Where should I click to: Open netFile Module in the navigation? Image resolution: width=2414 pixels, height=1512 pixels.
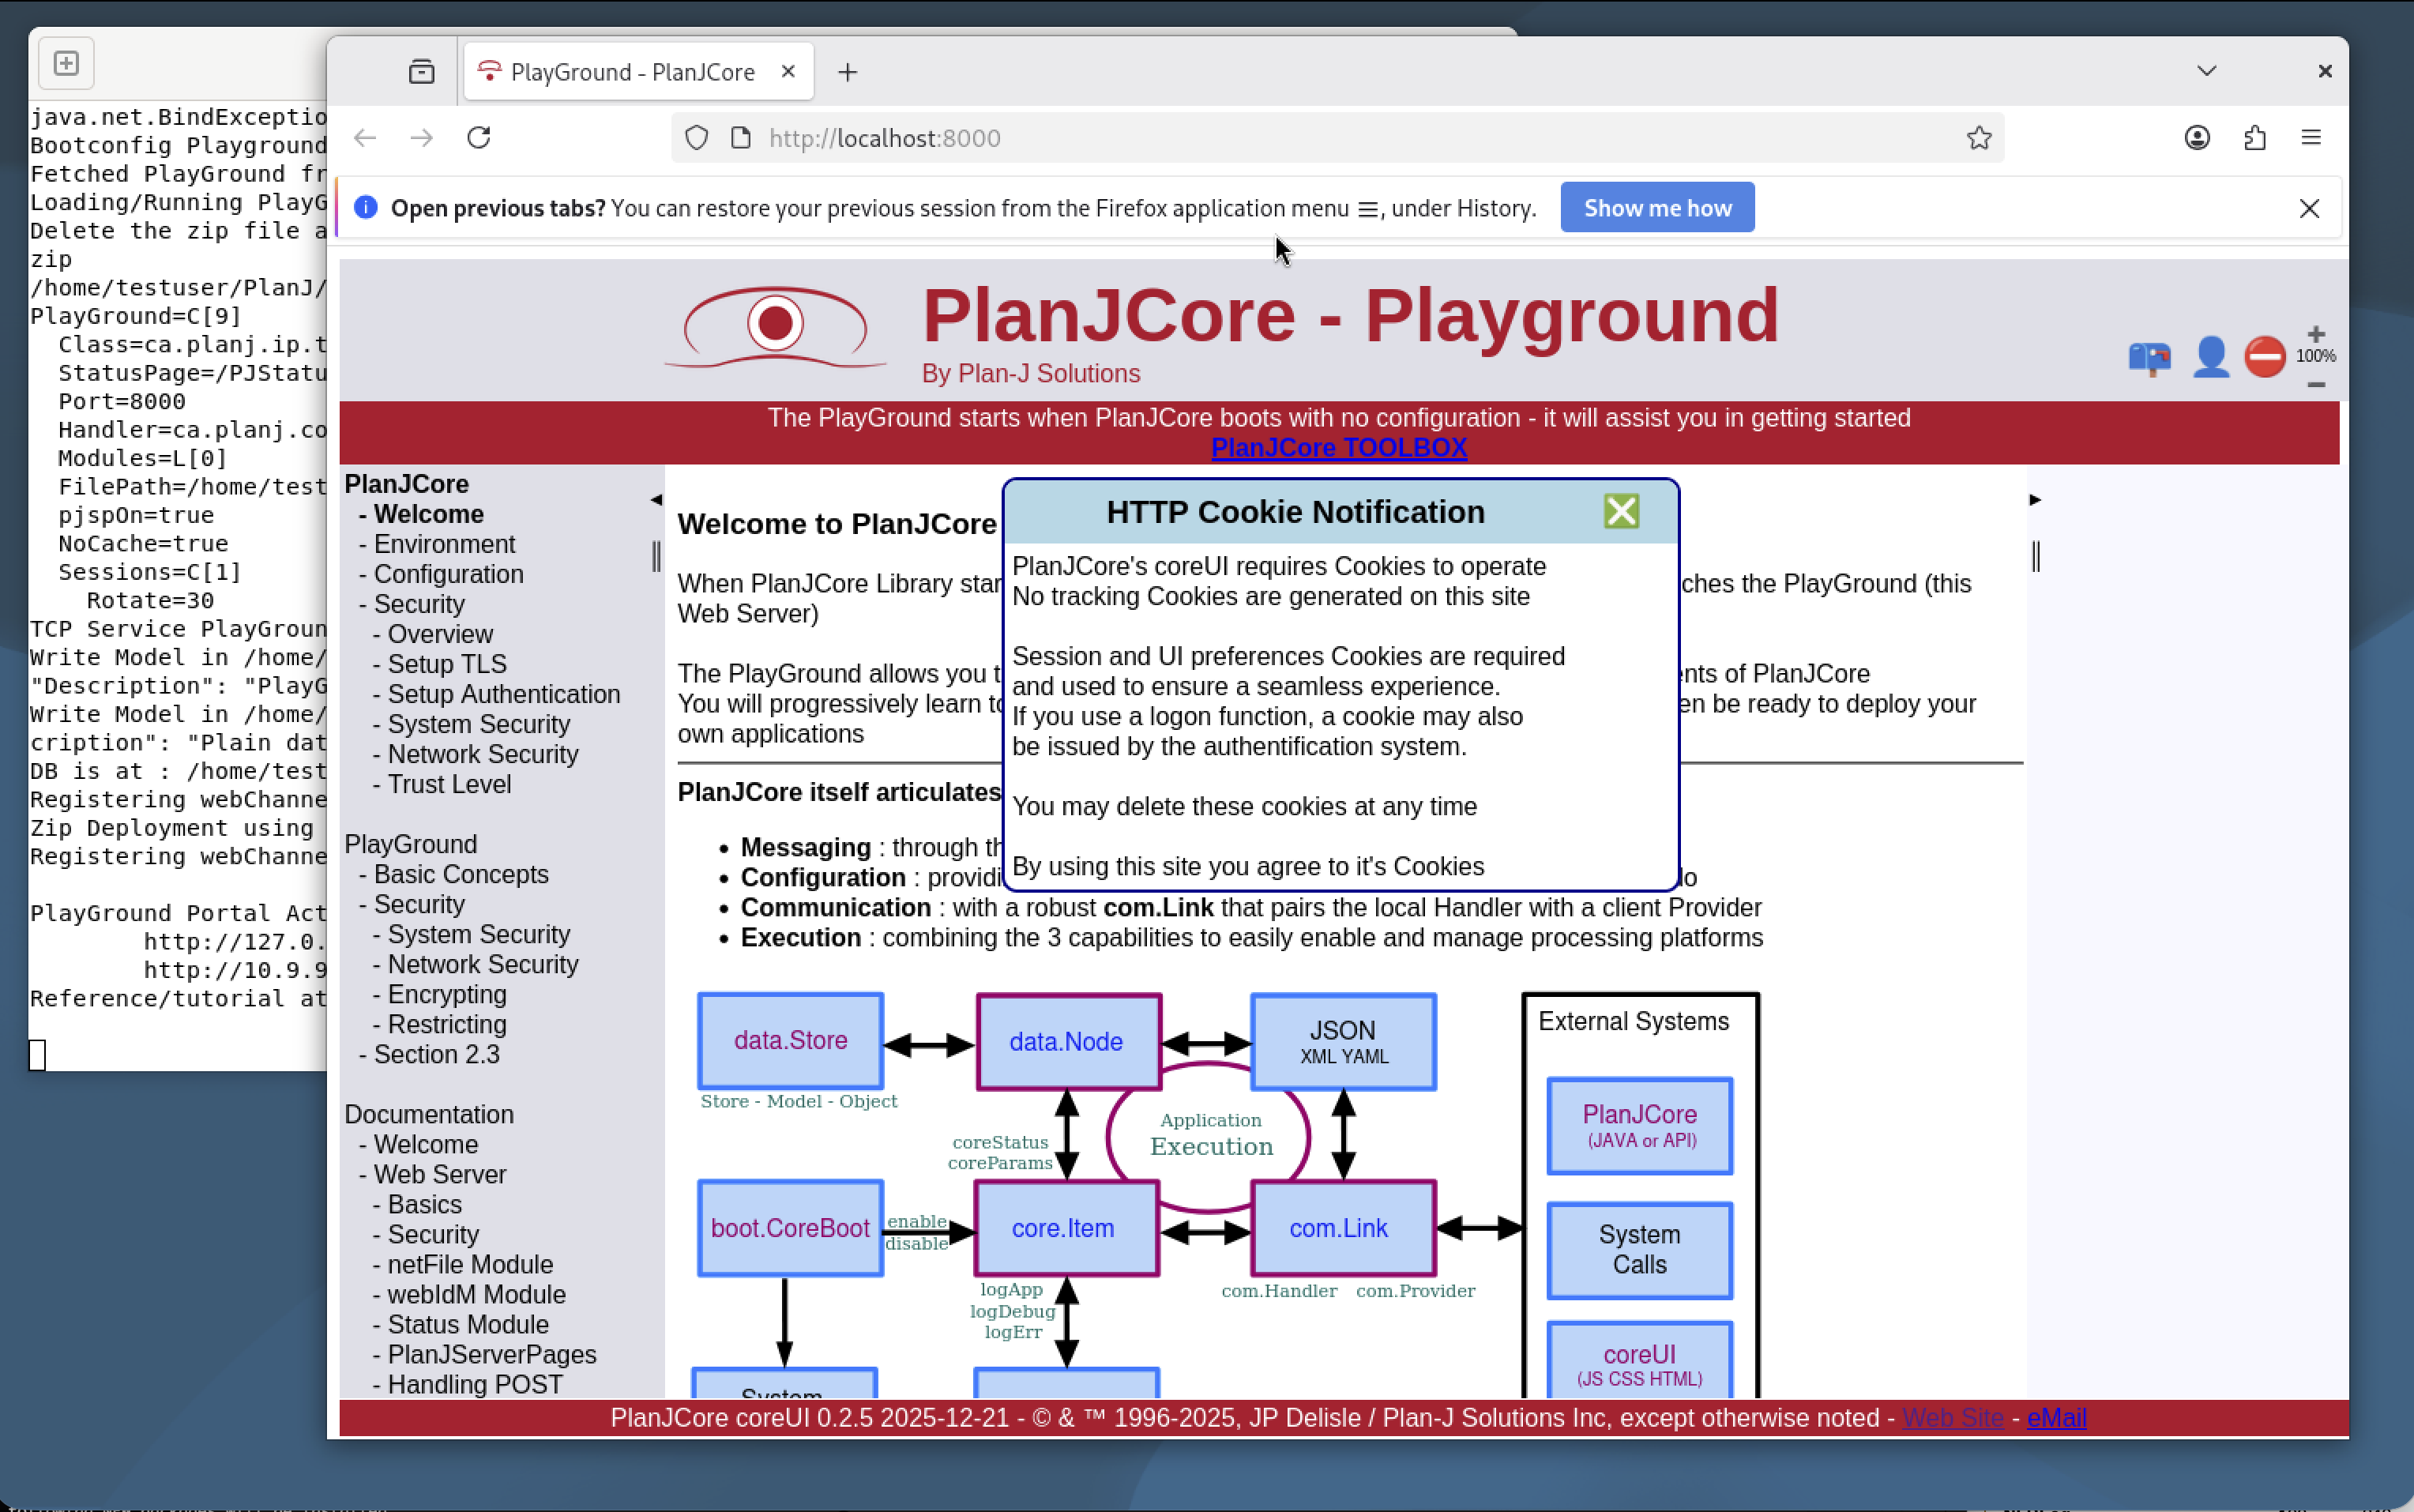(x=470, y=1264)
